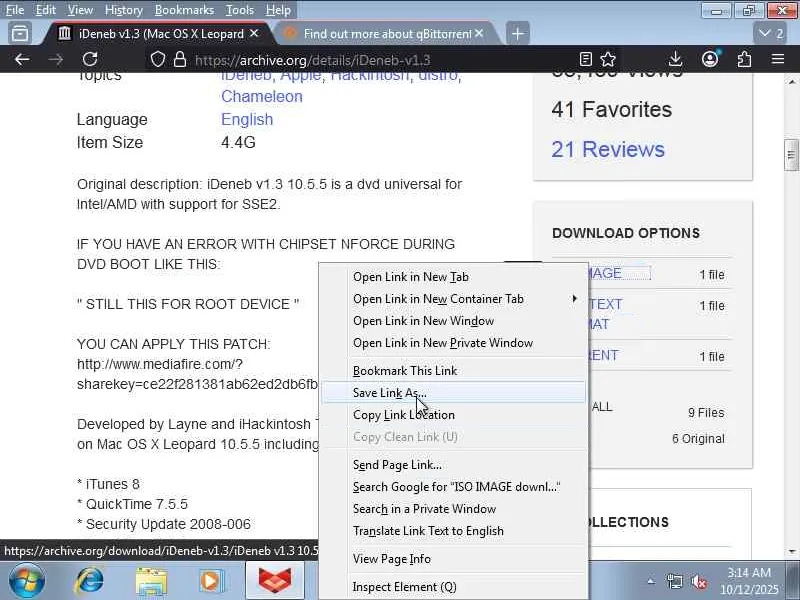Image resolution: width=800 pixels, height=600 pixels.
Task: Click the 9 Files link
Action: click(706, 413)
